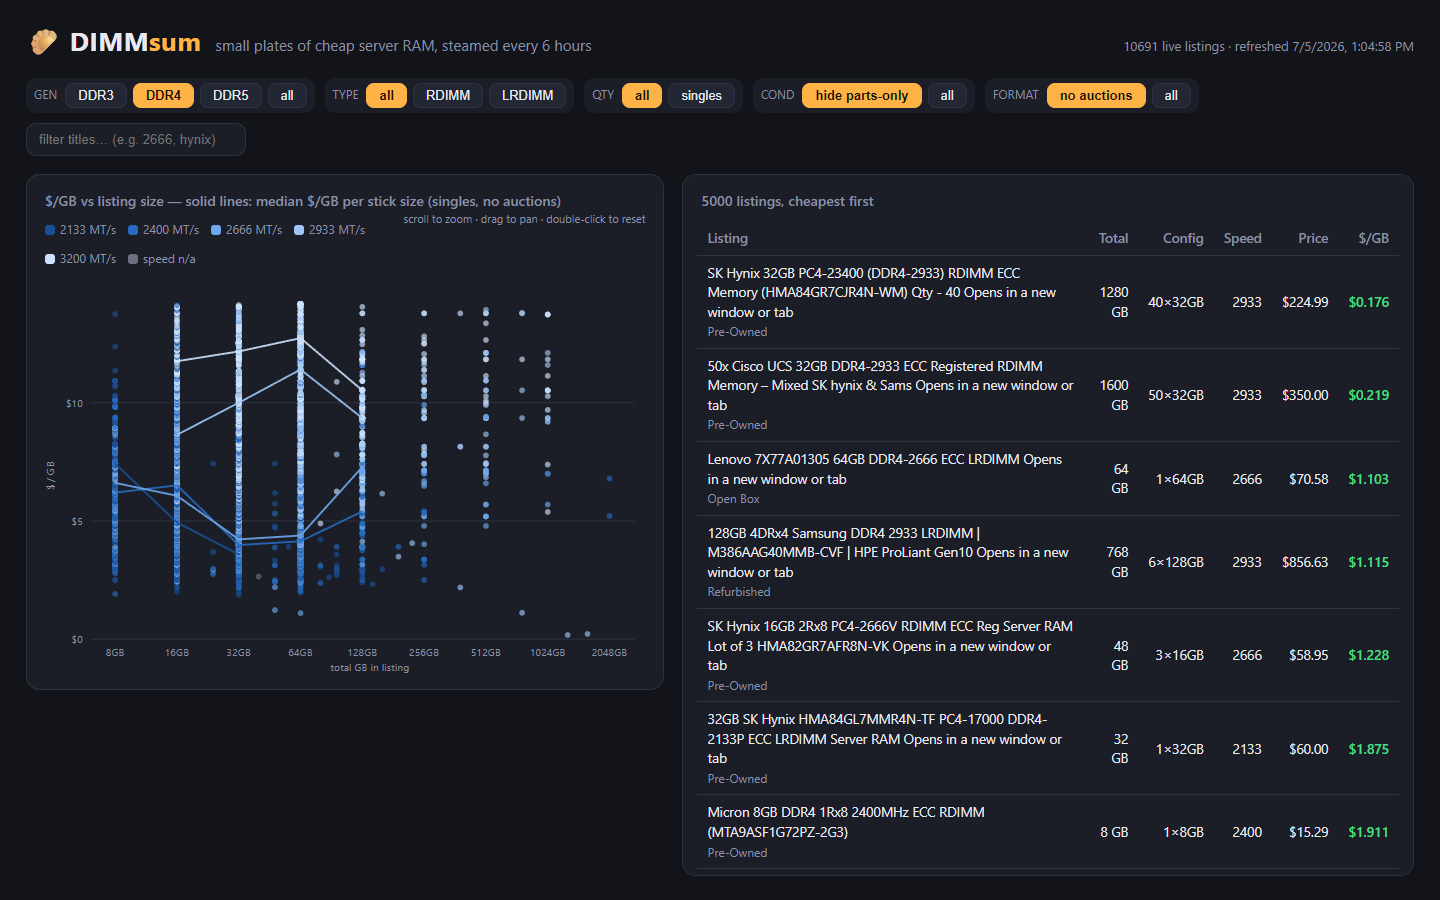Image resolution: width=1440 pixels, height=900 pixels.
Task: Choose 'all' in the QTY filter group
Action: (x=642, y=95)
